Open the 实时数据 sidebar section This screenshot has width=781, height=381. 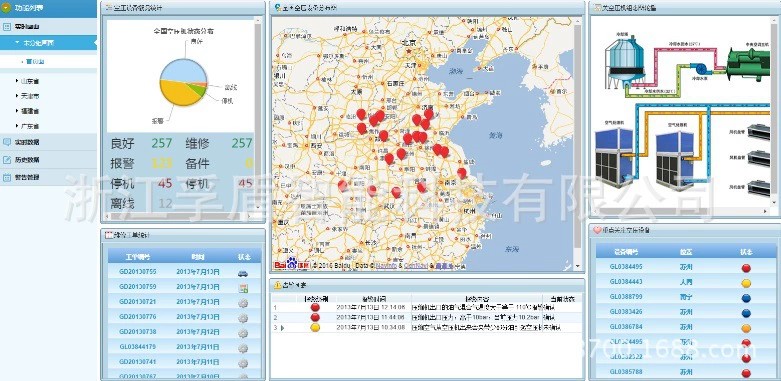(x=48, y=142)
